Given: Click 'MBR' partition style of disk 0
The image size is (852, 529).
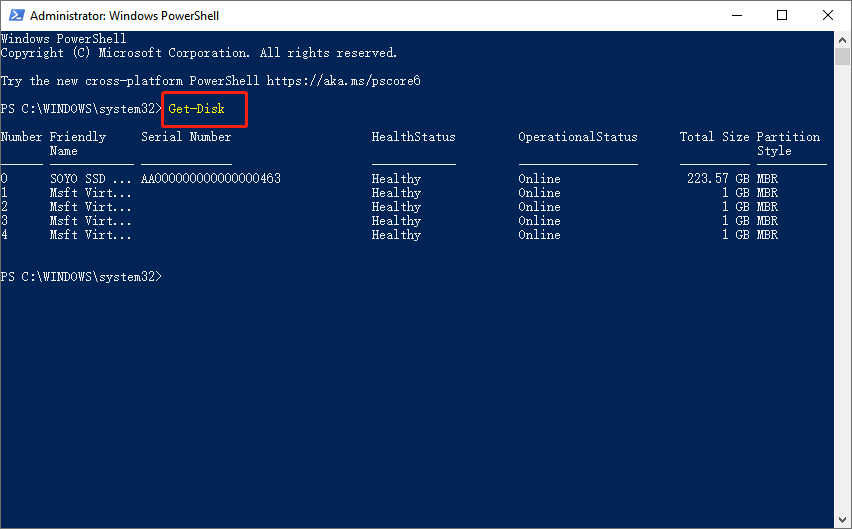Looking at the screenshot, I should click(x=767, y=179).
